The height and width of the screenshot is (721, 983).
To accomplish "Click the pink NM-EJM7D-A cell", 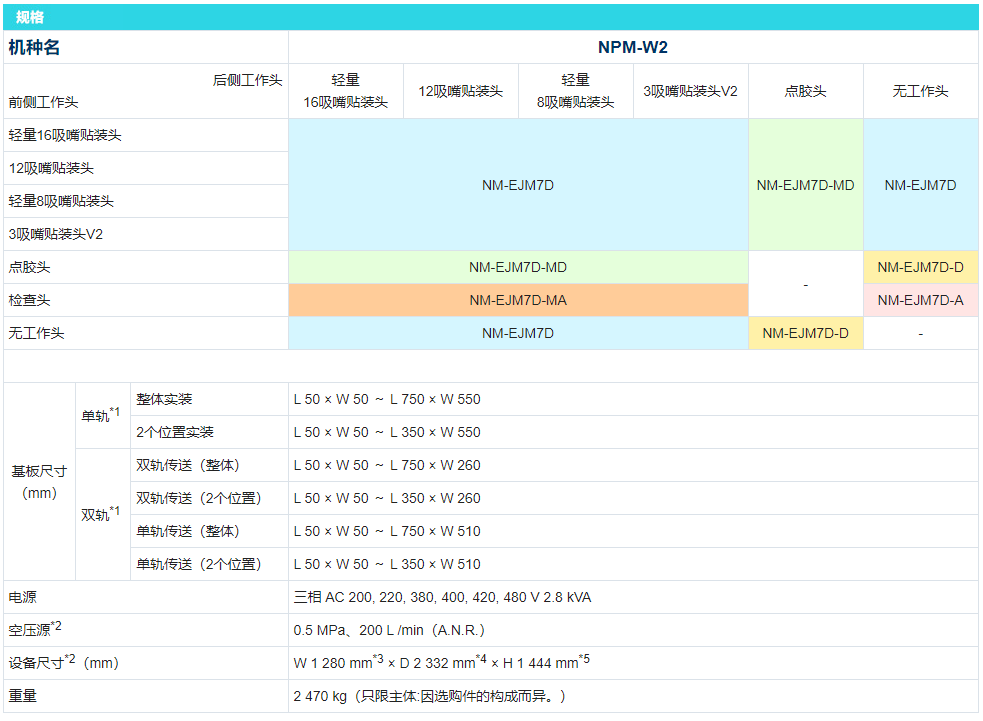I will (920, 300).
